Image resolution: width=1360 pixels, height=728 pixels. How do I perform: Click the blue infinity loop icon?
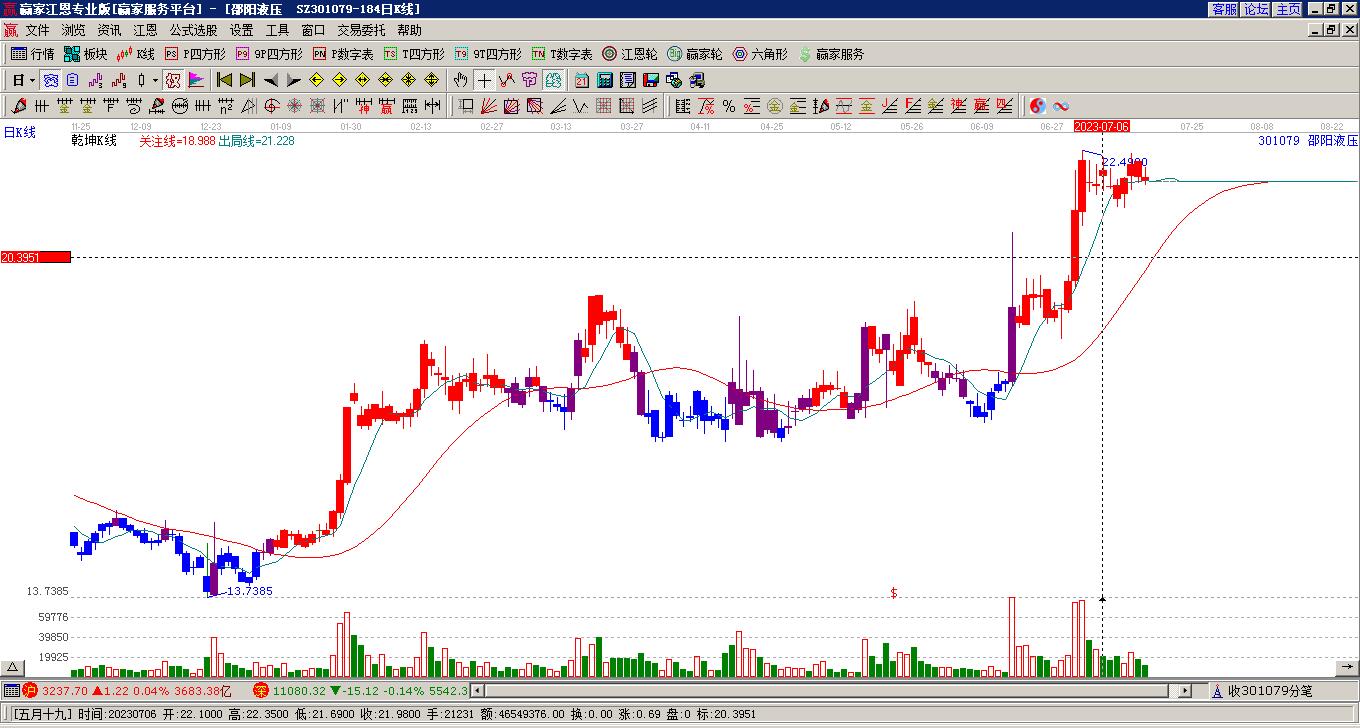point(1061,106)
